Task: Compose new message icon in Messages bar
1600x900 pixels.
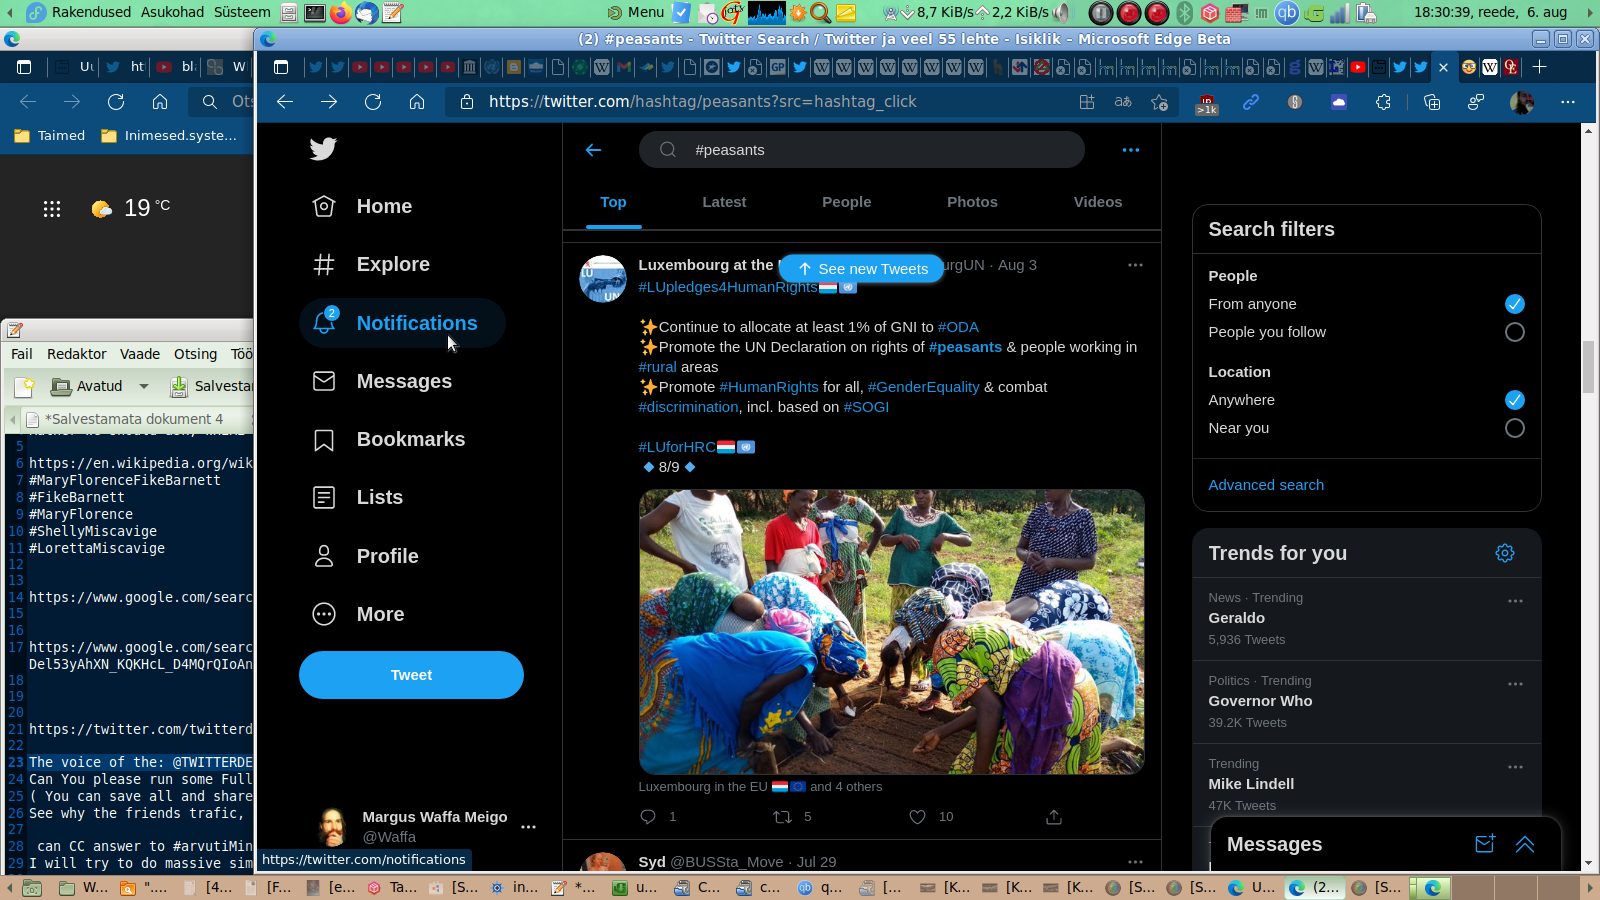Action: pos(1485,844)
